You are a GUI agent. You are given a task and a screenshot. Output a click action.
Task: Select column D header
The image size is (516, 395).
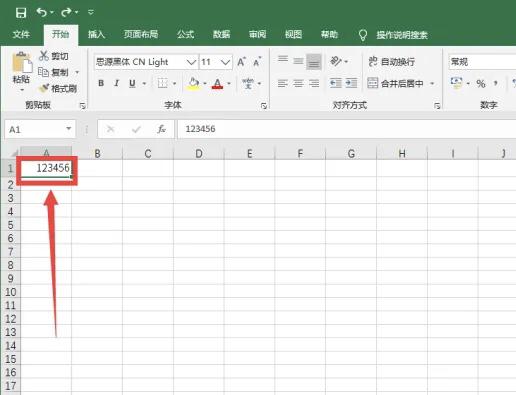[199, 153]
